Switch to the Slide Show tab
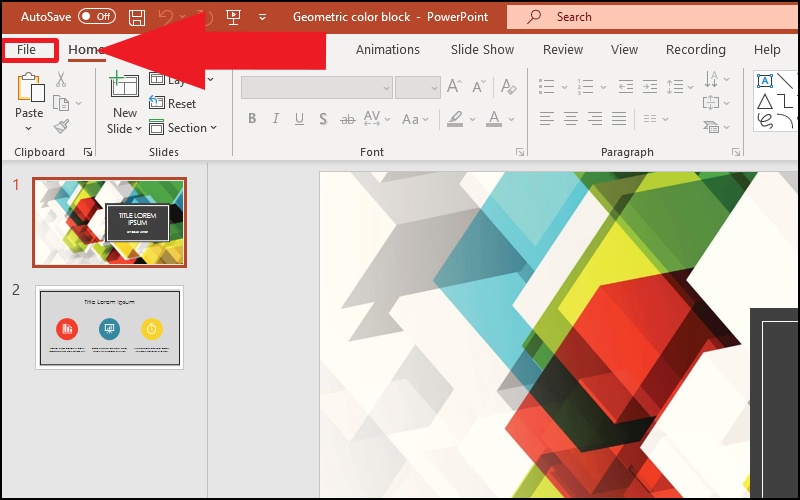This screenshot has height=500, width=800. pos(482,49)
